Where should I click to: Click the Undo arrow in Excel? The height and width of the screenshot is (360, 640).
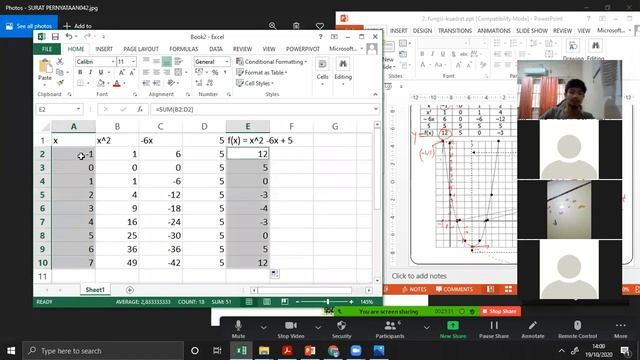69,37
